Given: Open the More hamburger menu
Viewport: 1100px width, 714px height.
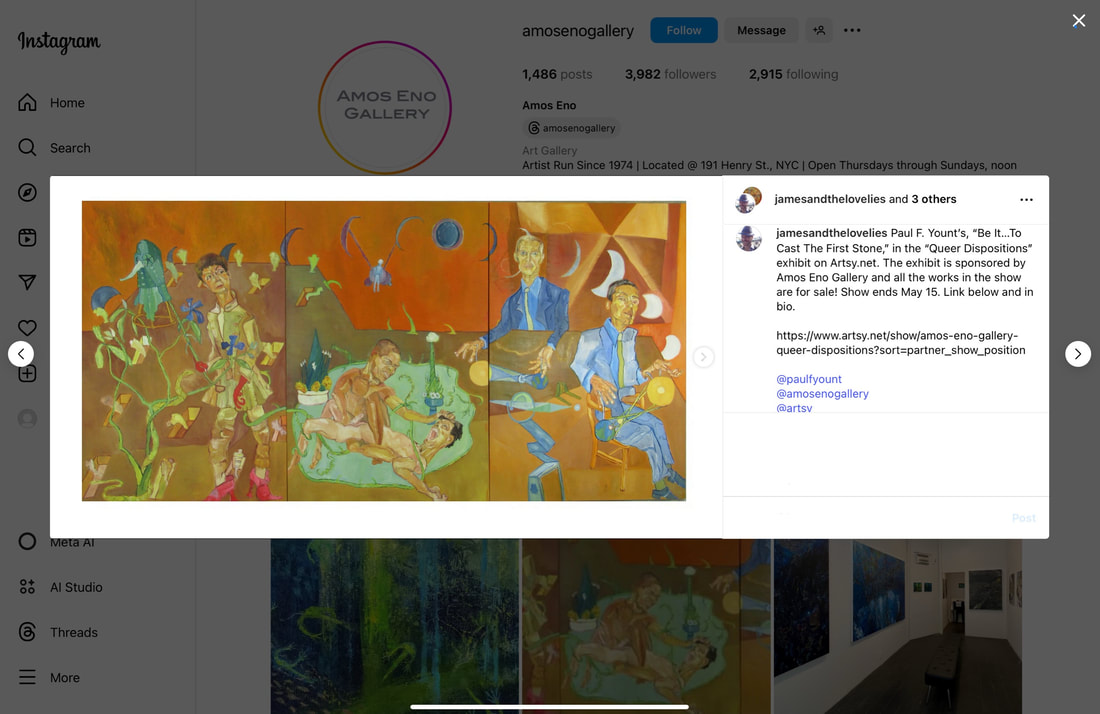Looking at the screenshot, I should click(48, 678).
